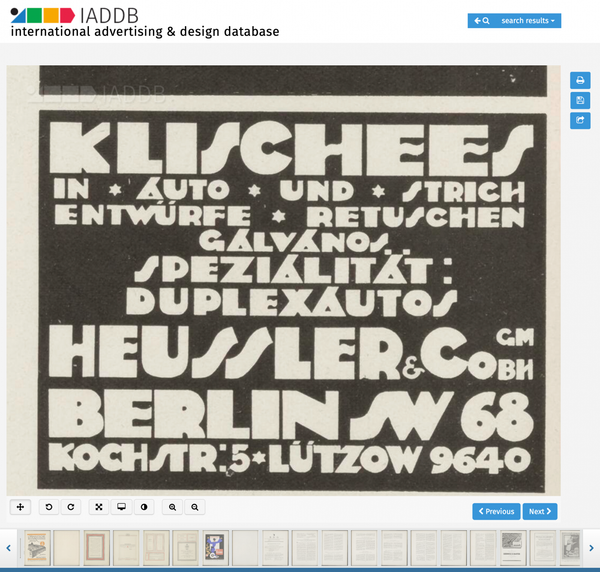The width and height of the screenshot is (600, 572).
Task: Print the current image
Action: 580,80
